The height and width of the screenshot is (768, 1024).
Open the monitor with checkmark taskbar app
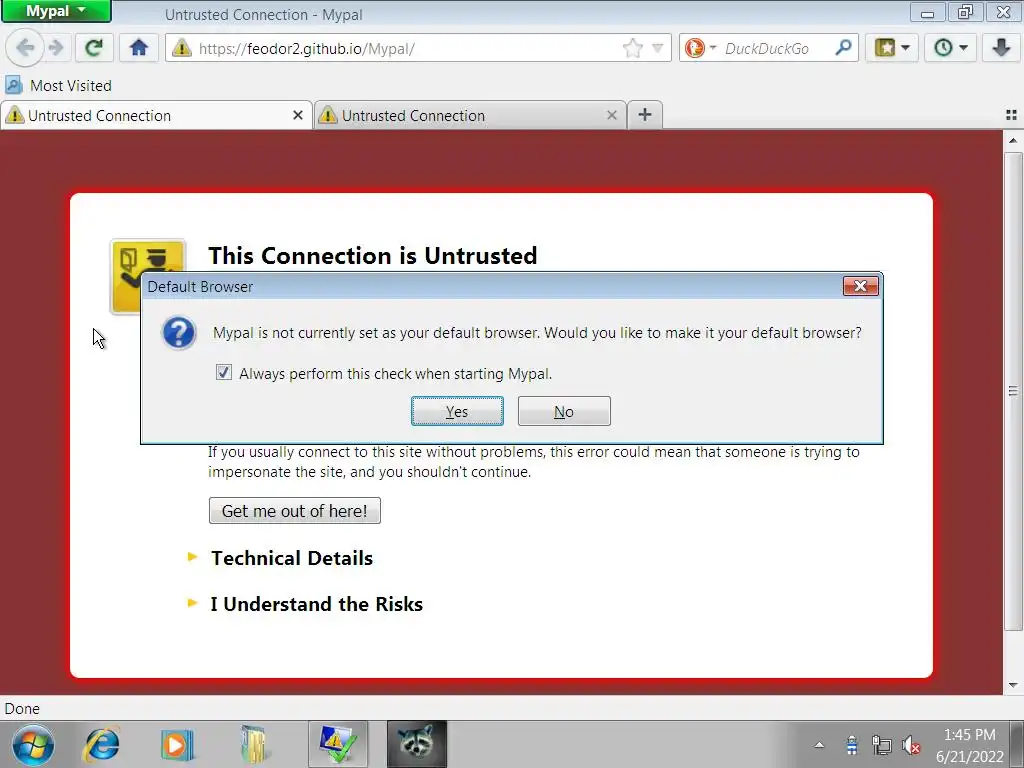[x=338, y=745]
